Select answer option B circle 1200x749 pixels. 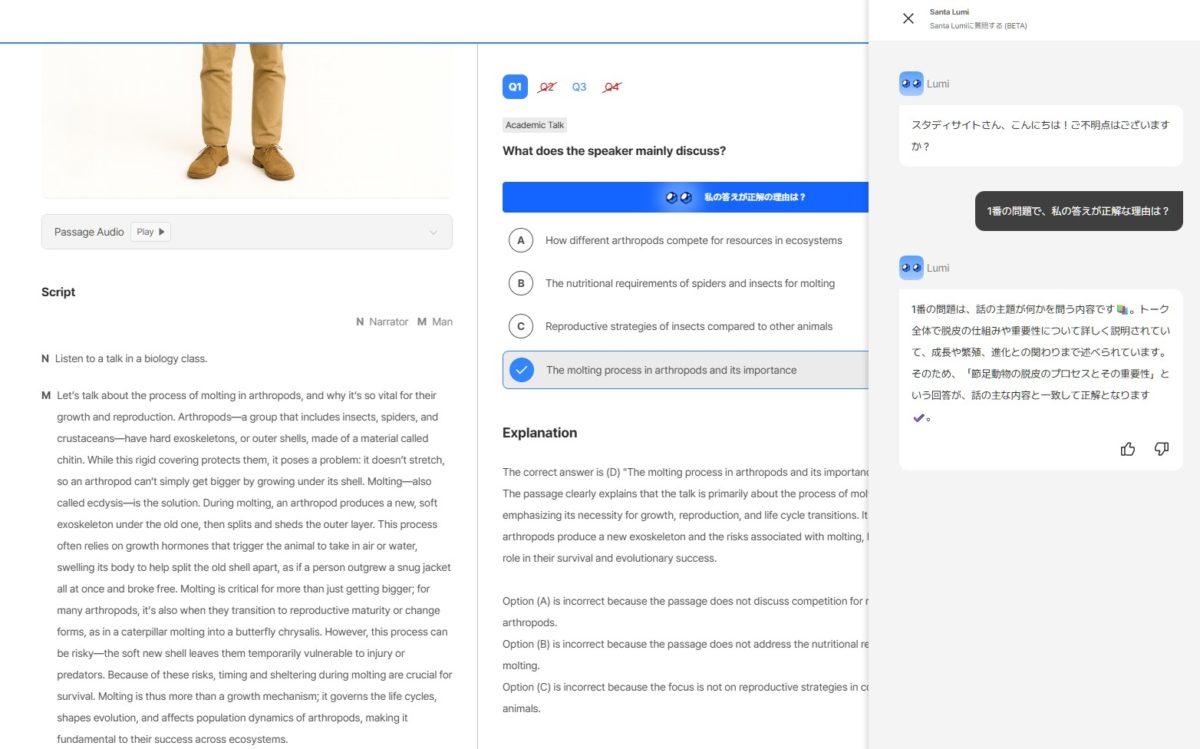(520, 283)
